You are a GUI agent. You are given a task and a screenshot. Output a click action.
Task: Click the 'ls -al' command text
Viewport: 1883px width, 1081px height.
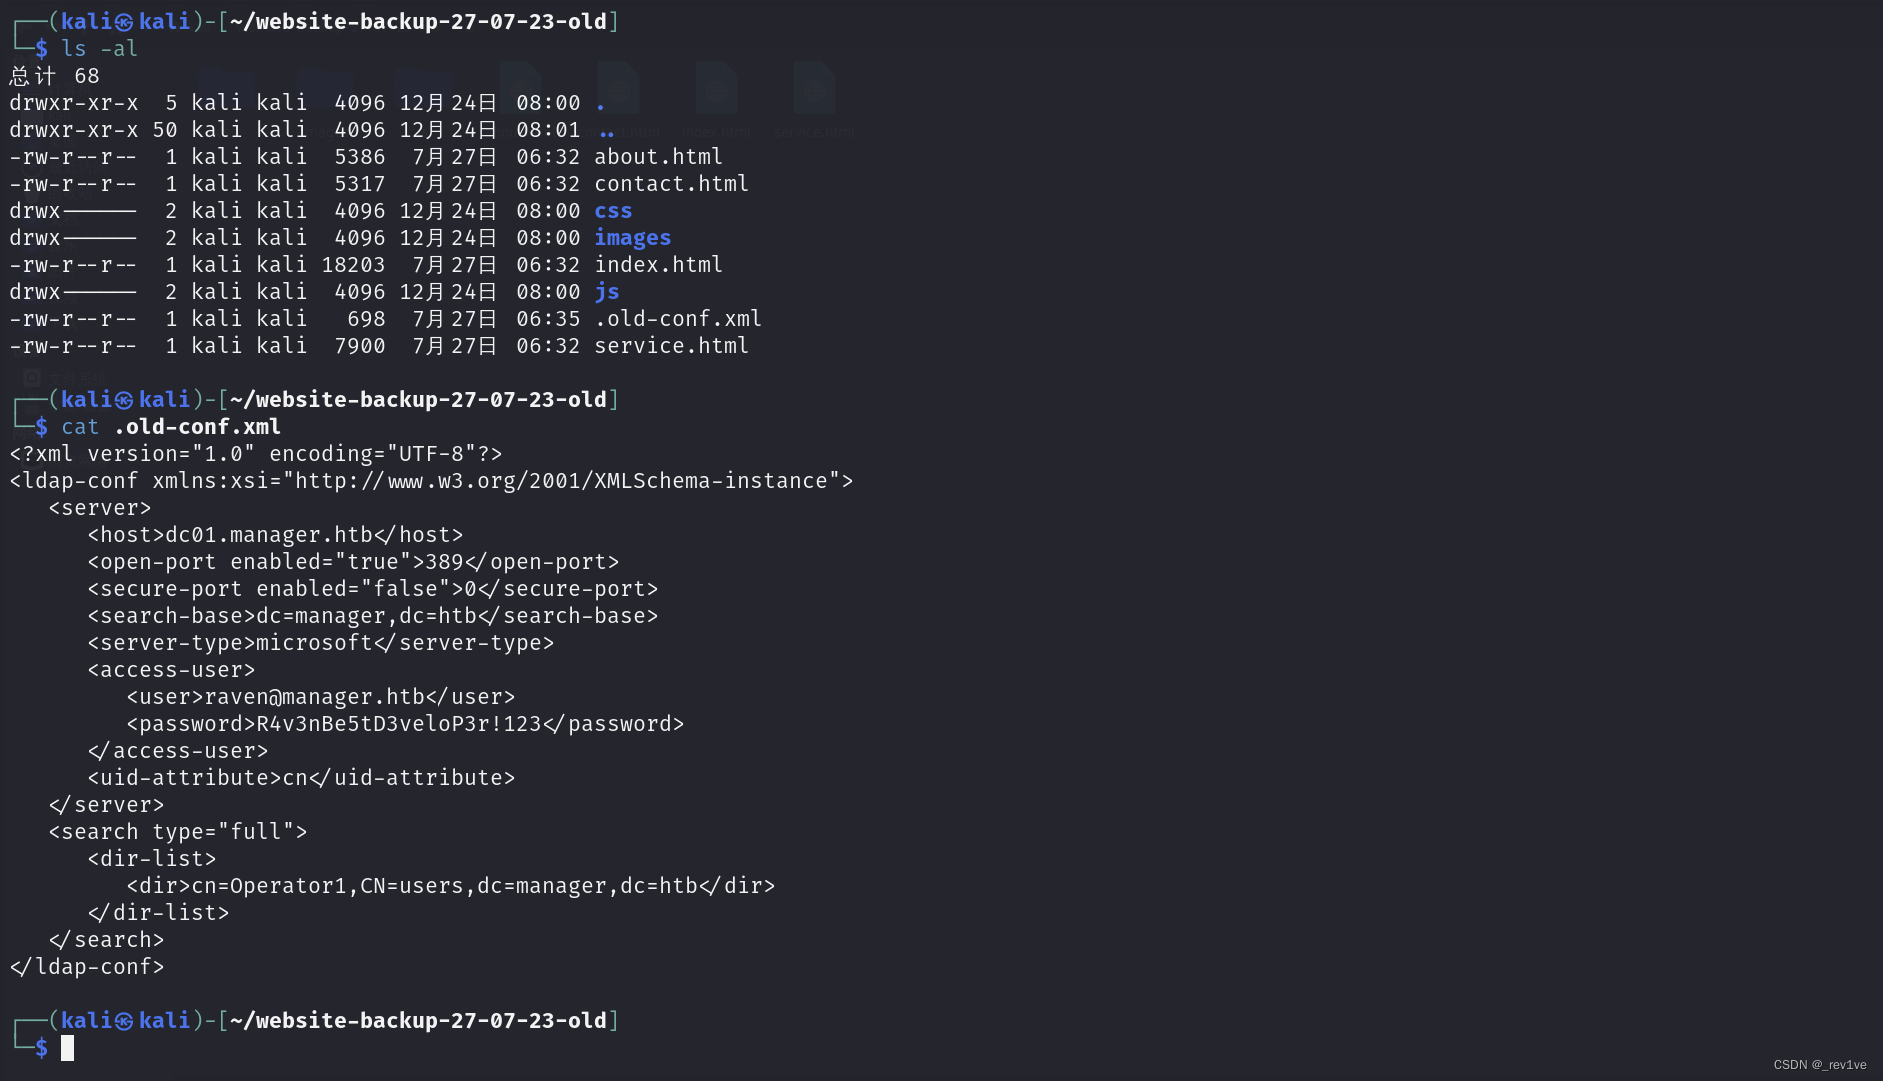click(99, 49)
